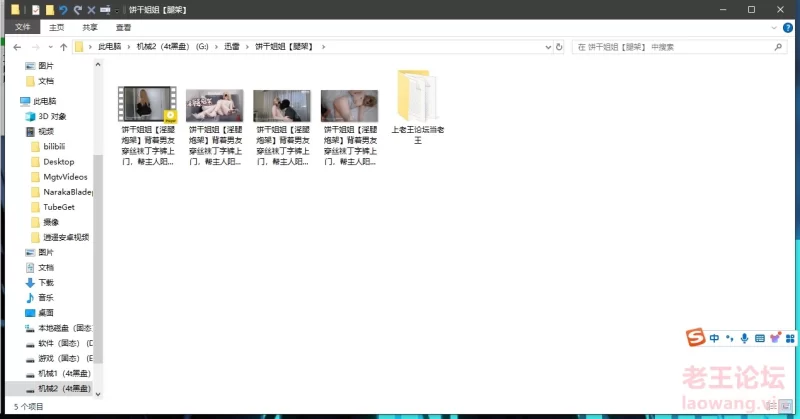The width and height of the screenshot is (800, 419).
Task: Toggle the punctuation mode on IME bar
Action: click(730, 338)
